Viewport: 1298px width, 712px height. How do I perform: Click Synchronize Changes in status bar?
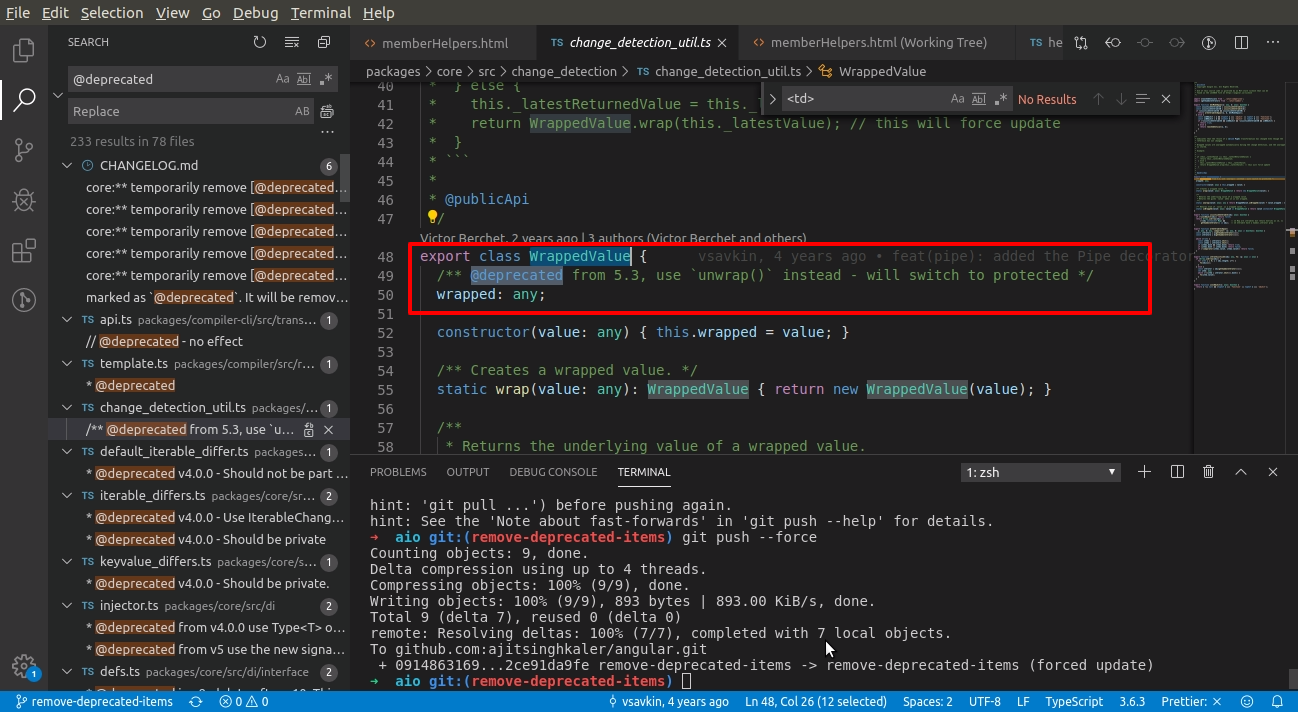[x=196, y=701]
